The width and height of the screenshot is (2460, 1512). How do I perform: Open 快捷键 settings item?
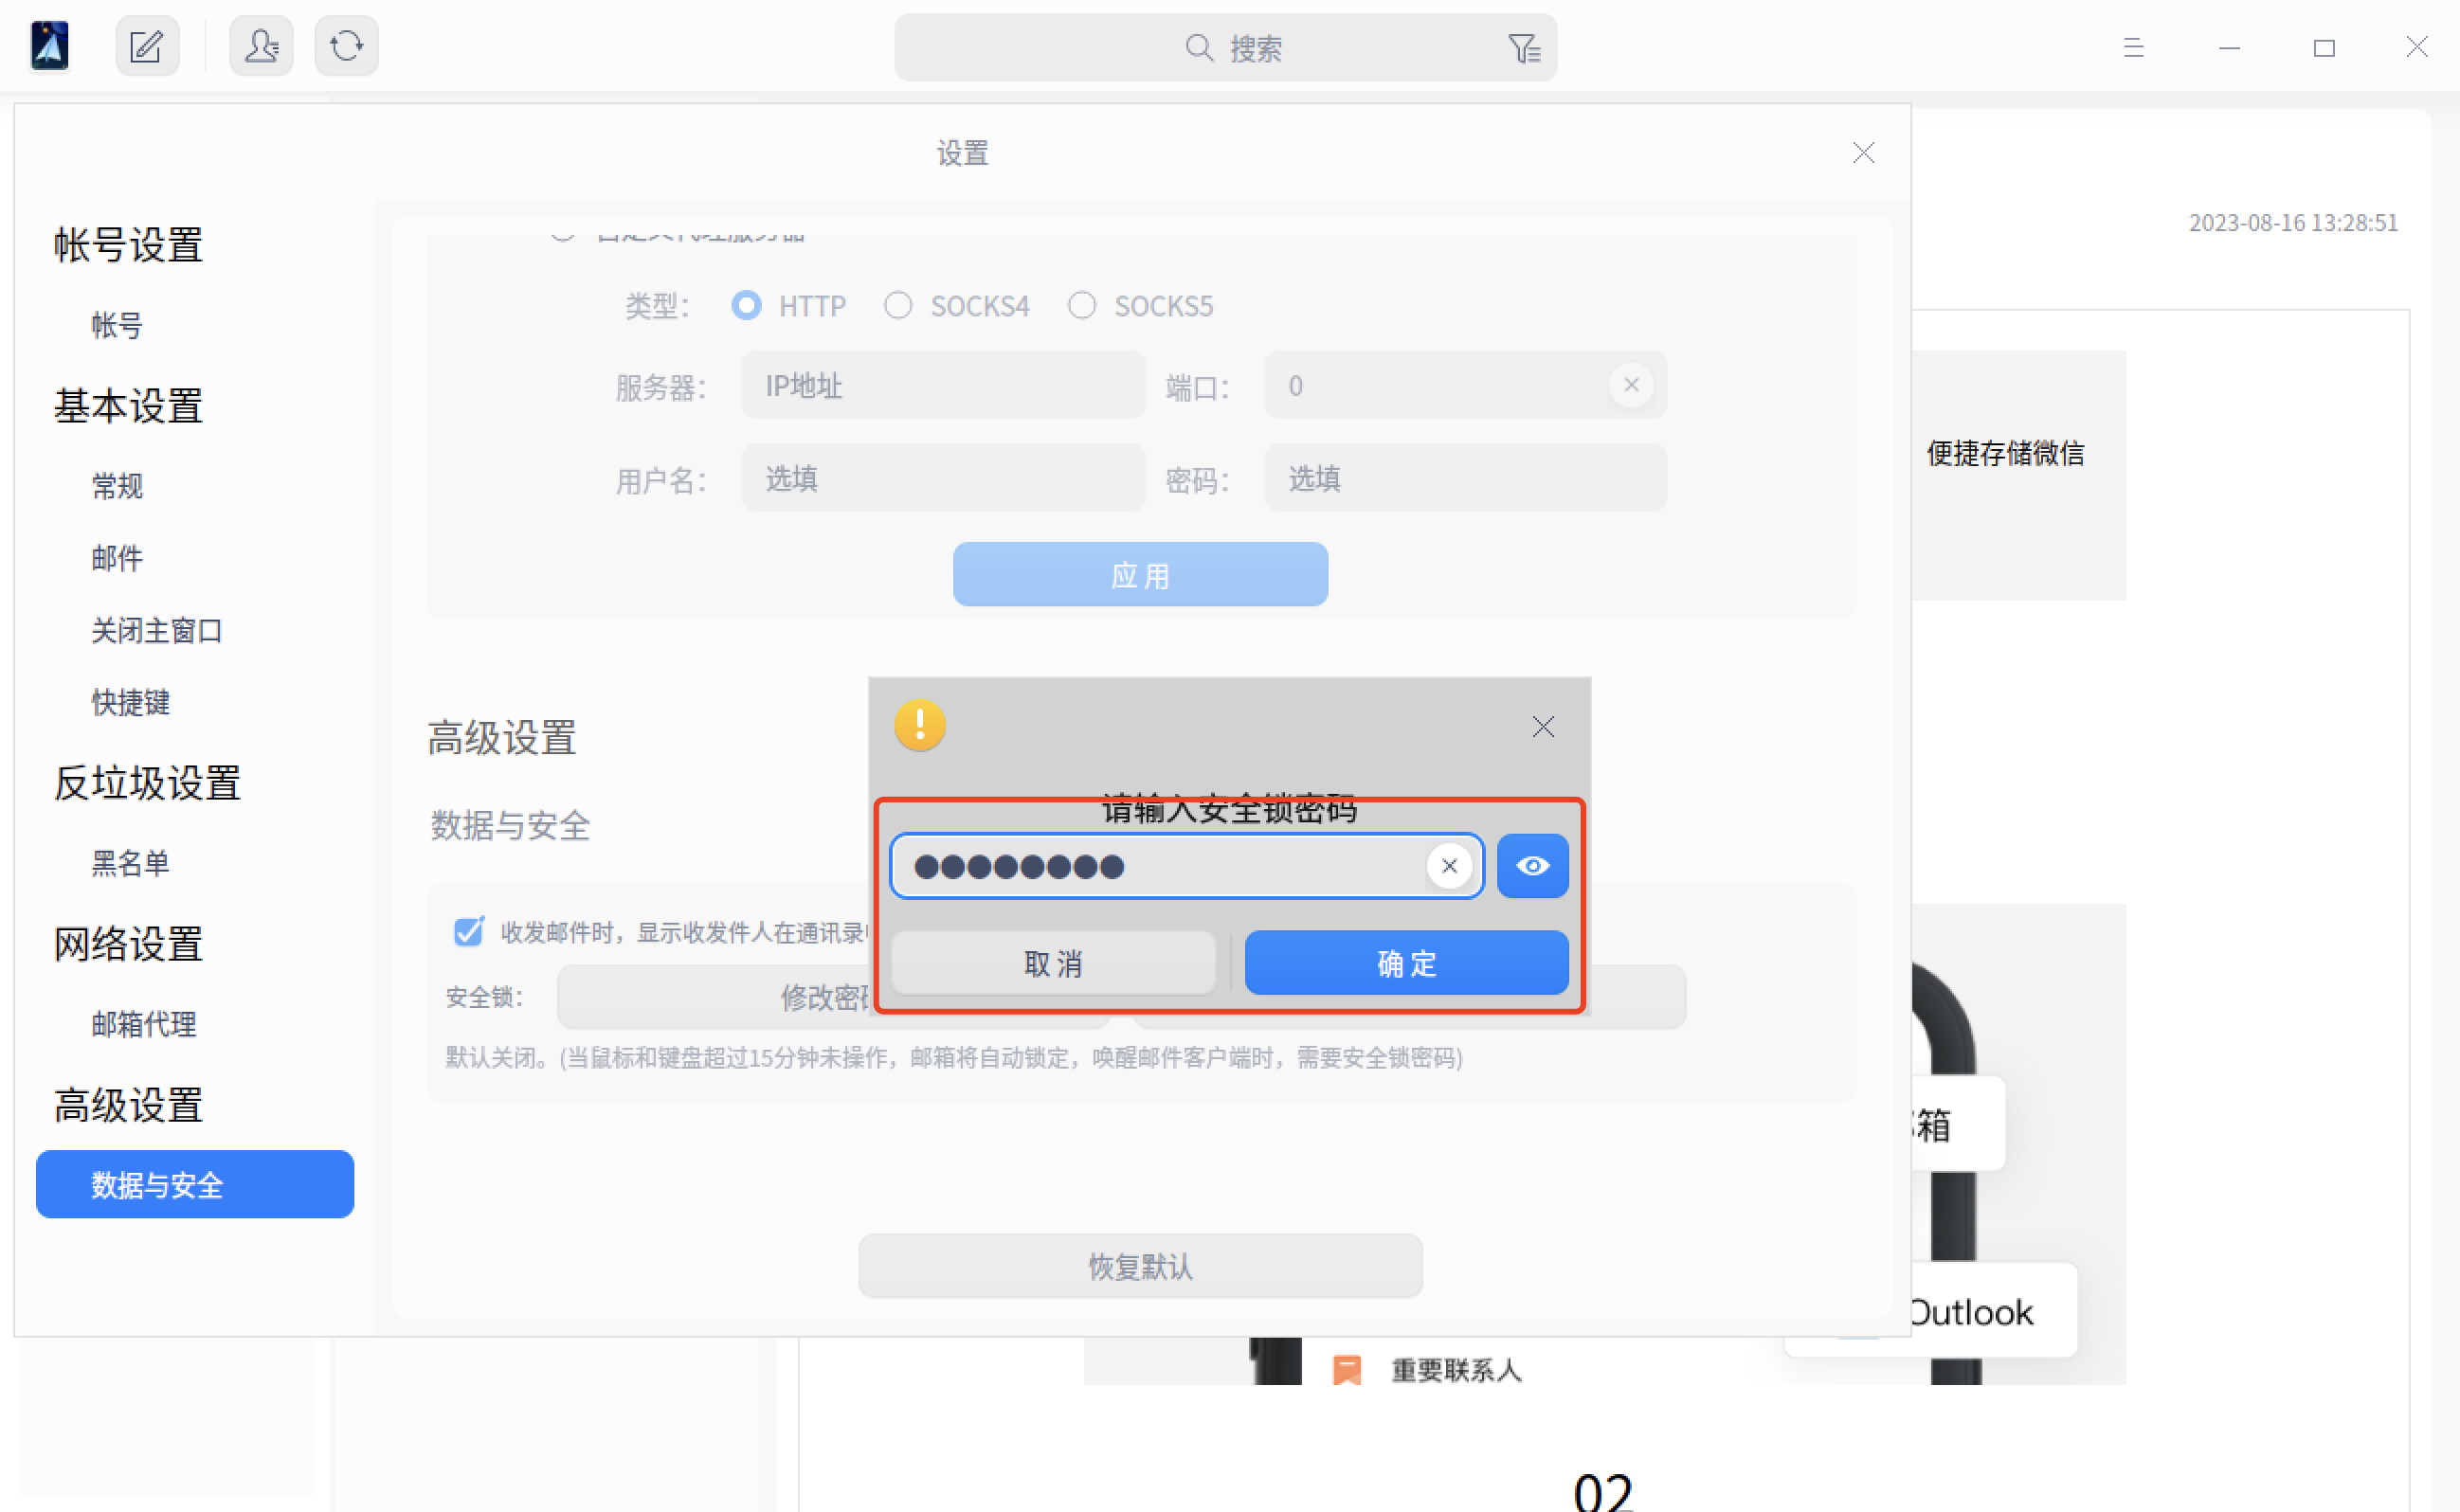(130, 703)
